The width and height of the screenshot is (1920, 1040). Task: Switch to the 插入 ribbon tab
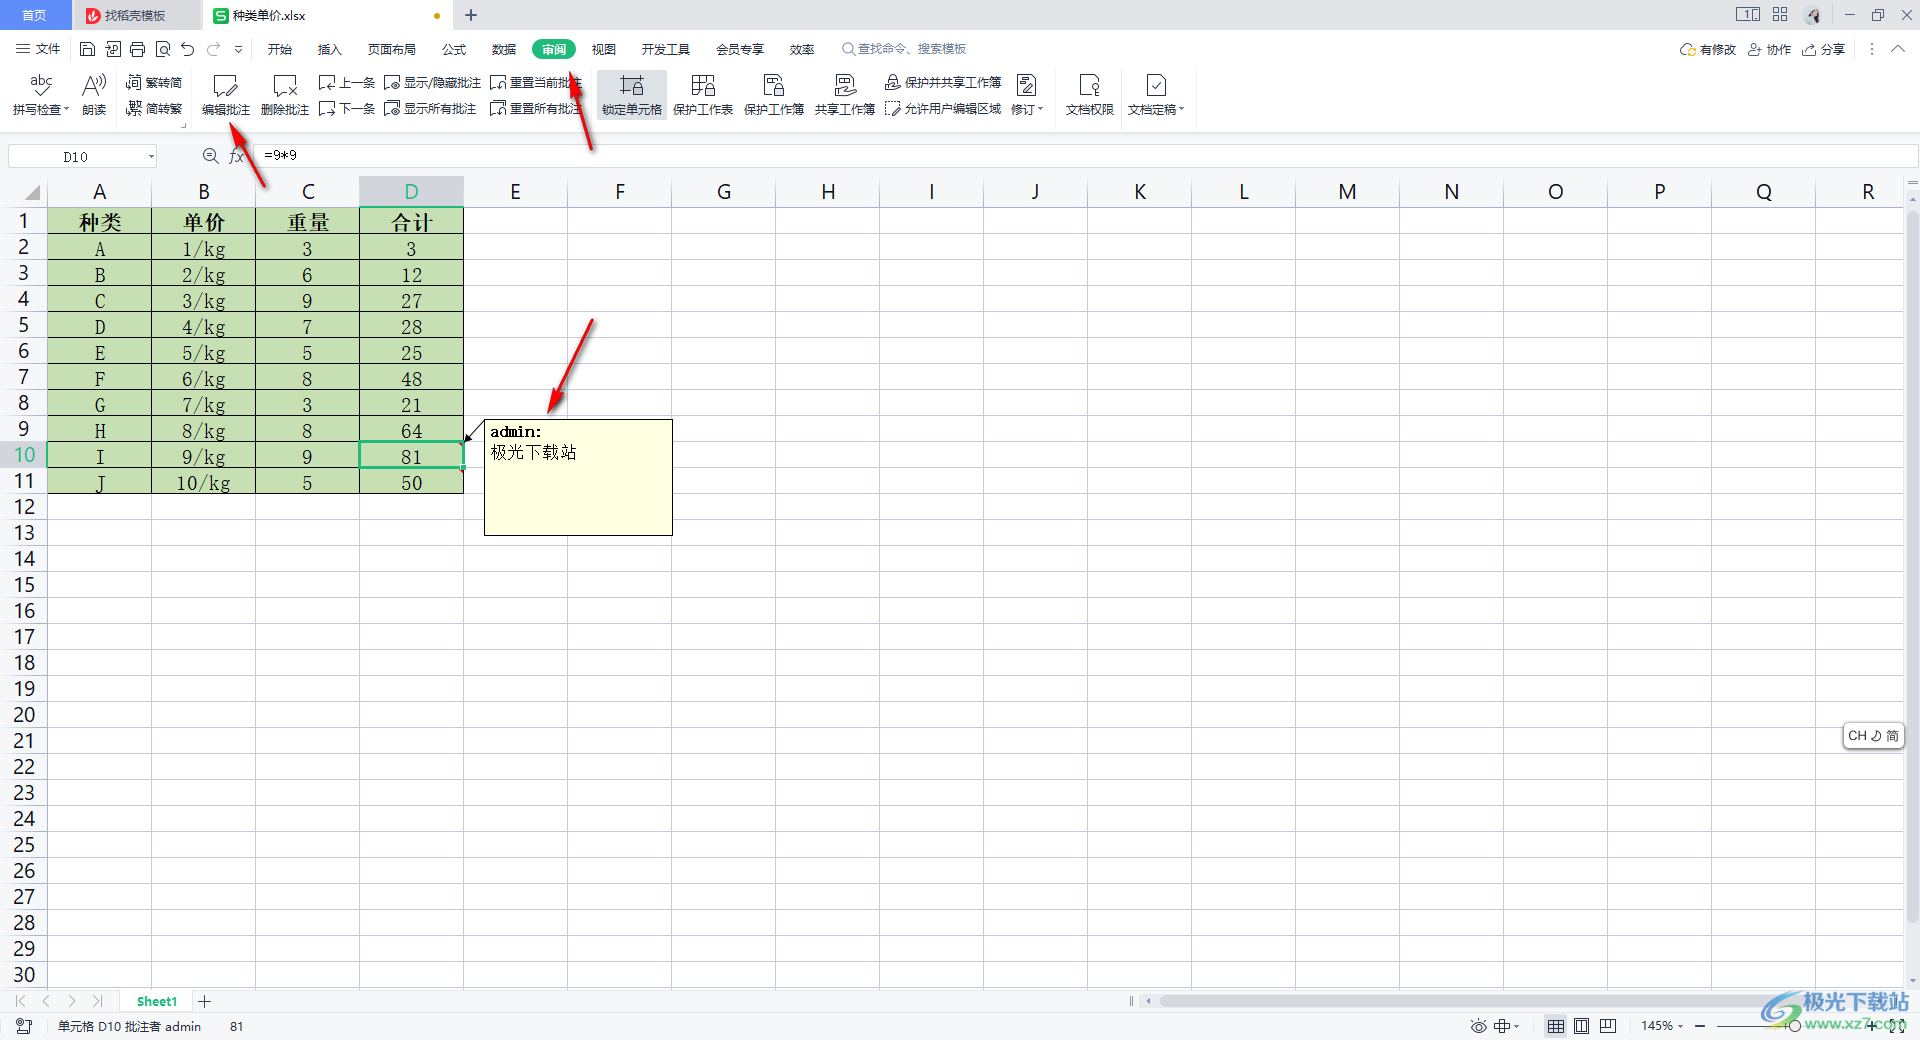330,49
